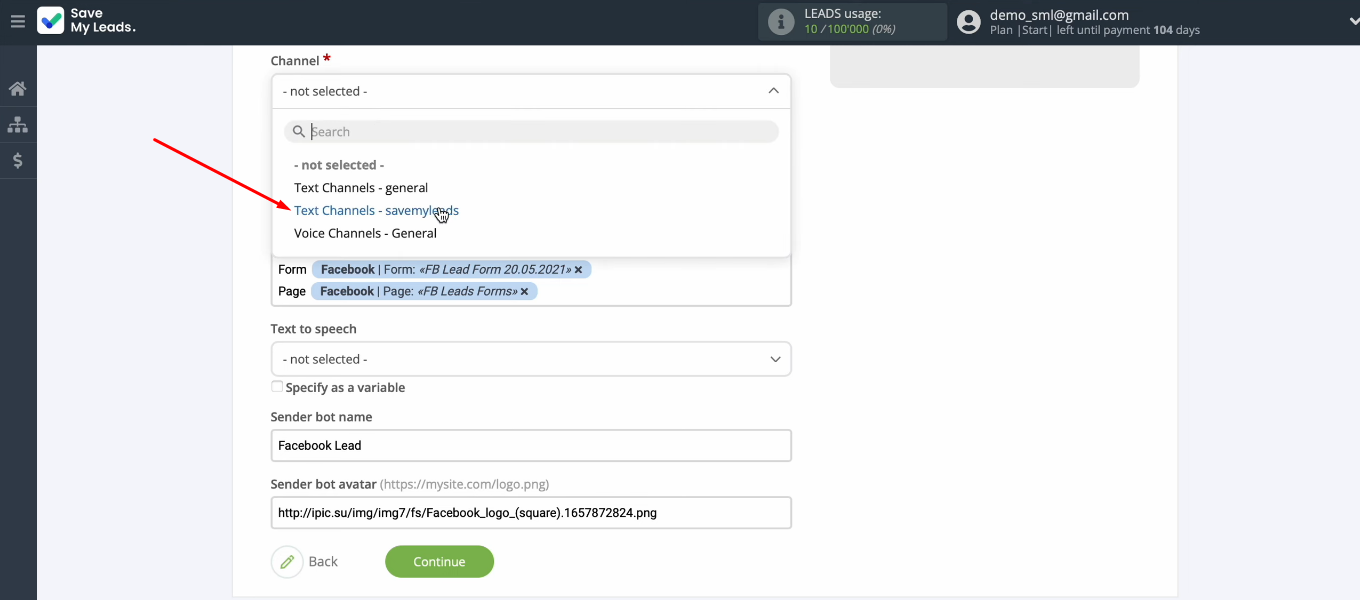Image resolution: width=1360 pixels, height=600 pixels.
Task: Click the Sender bot avatar URL field
Action: click(x=531, y=513)
